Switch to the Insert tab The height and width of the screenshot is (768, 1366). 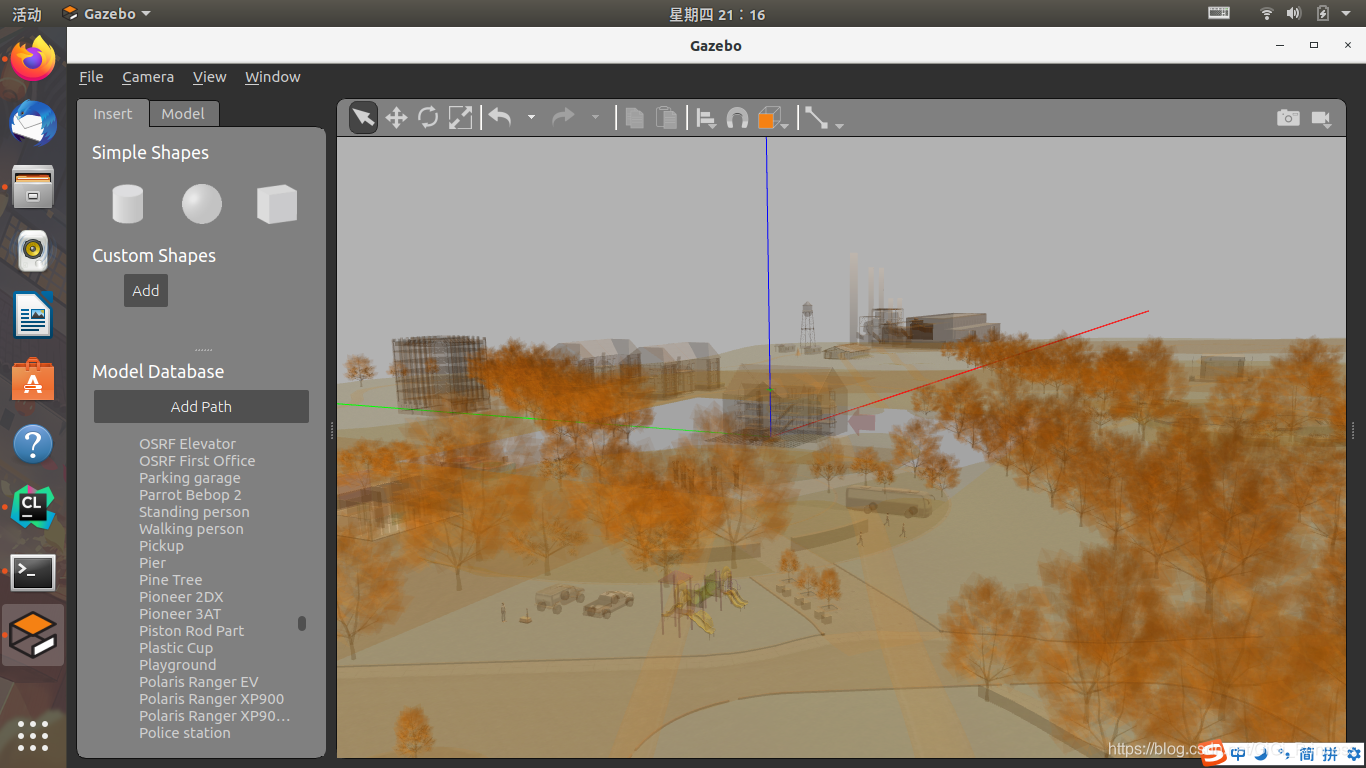(x=113, y=114)
